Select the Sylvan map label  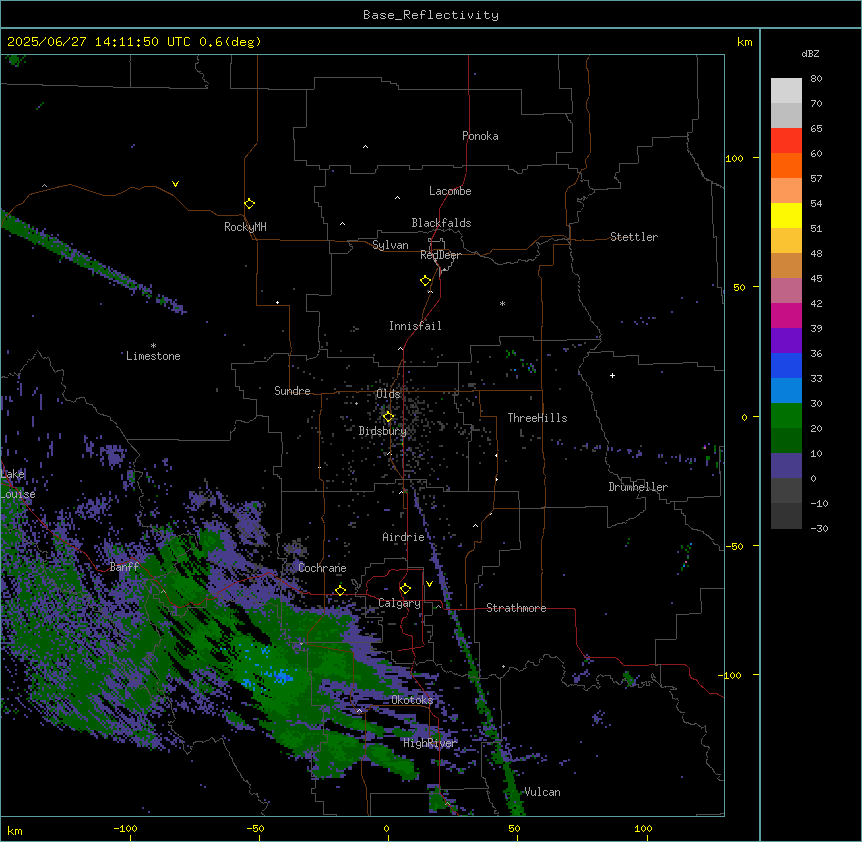[390, 245]
